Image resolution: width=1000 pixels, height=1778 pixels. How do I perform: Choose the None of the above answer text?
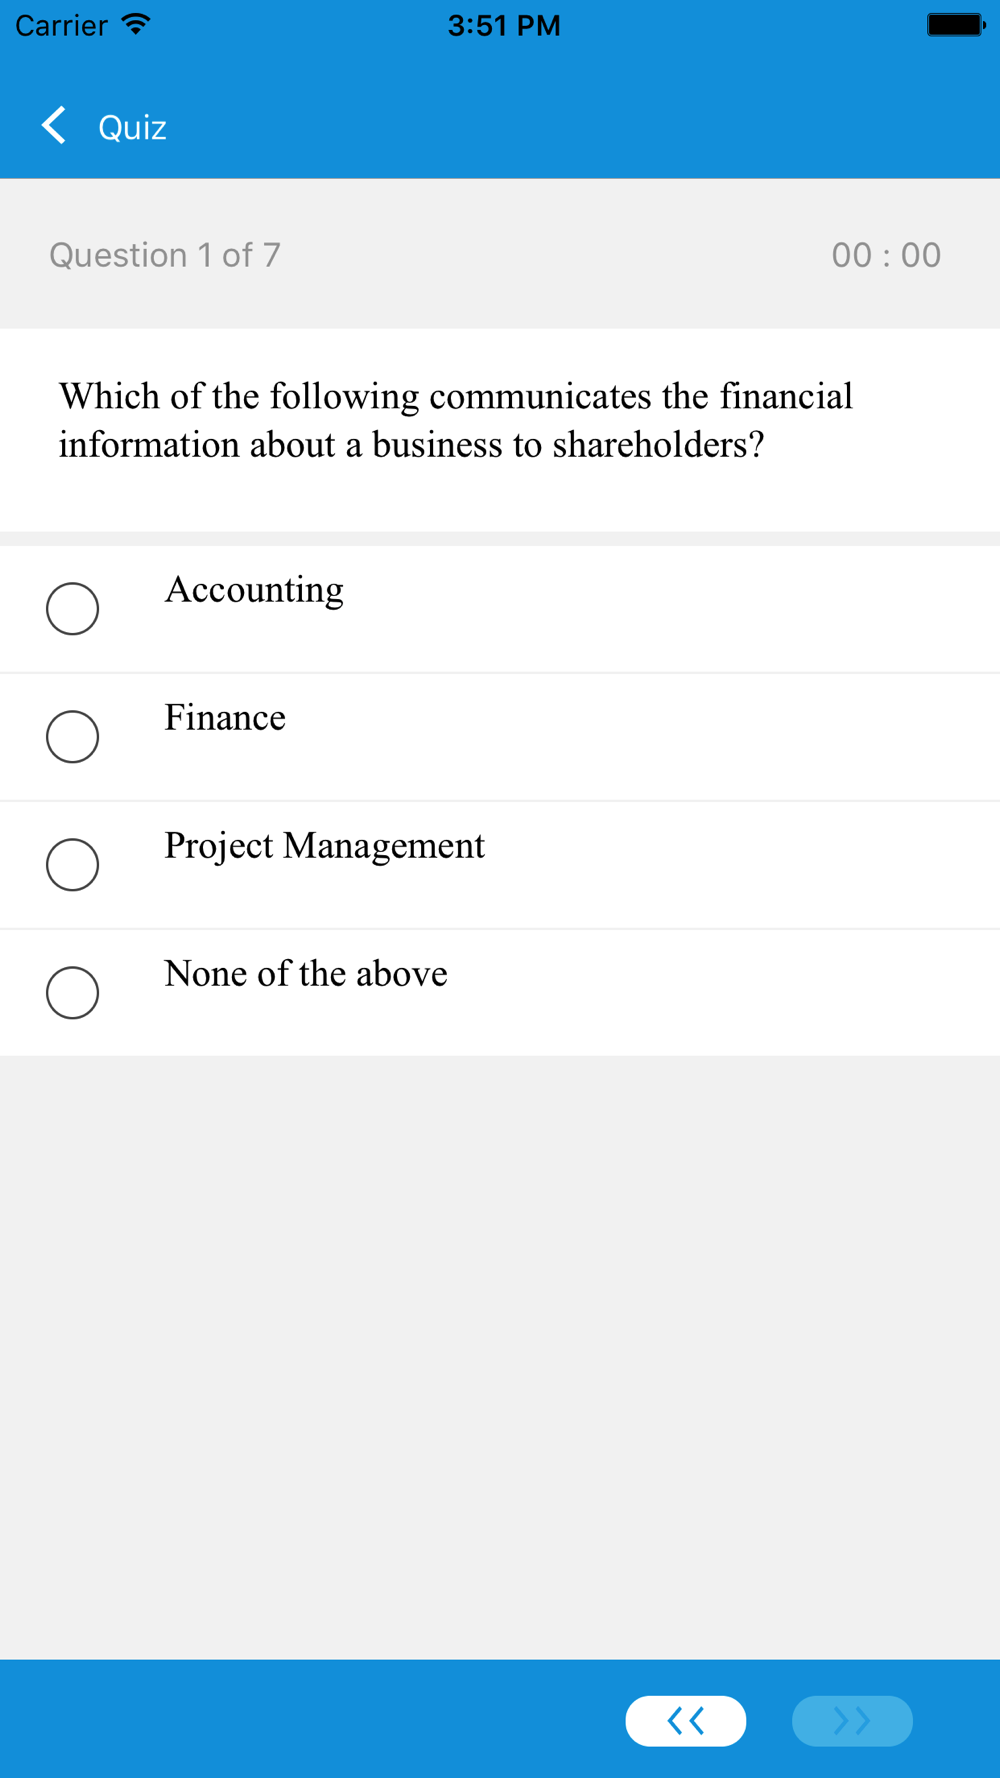pos(306,973)
